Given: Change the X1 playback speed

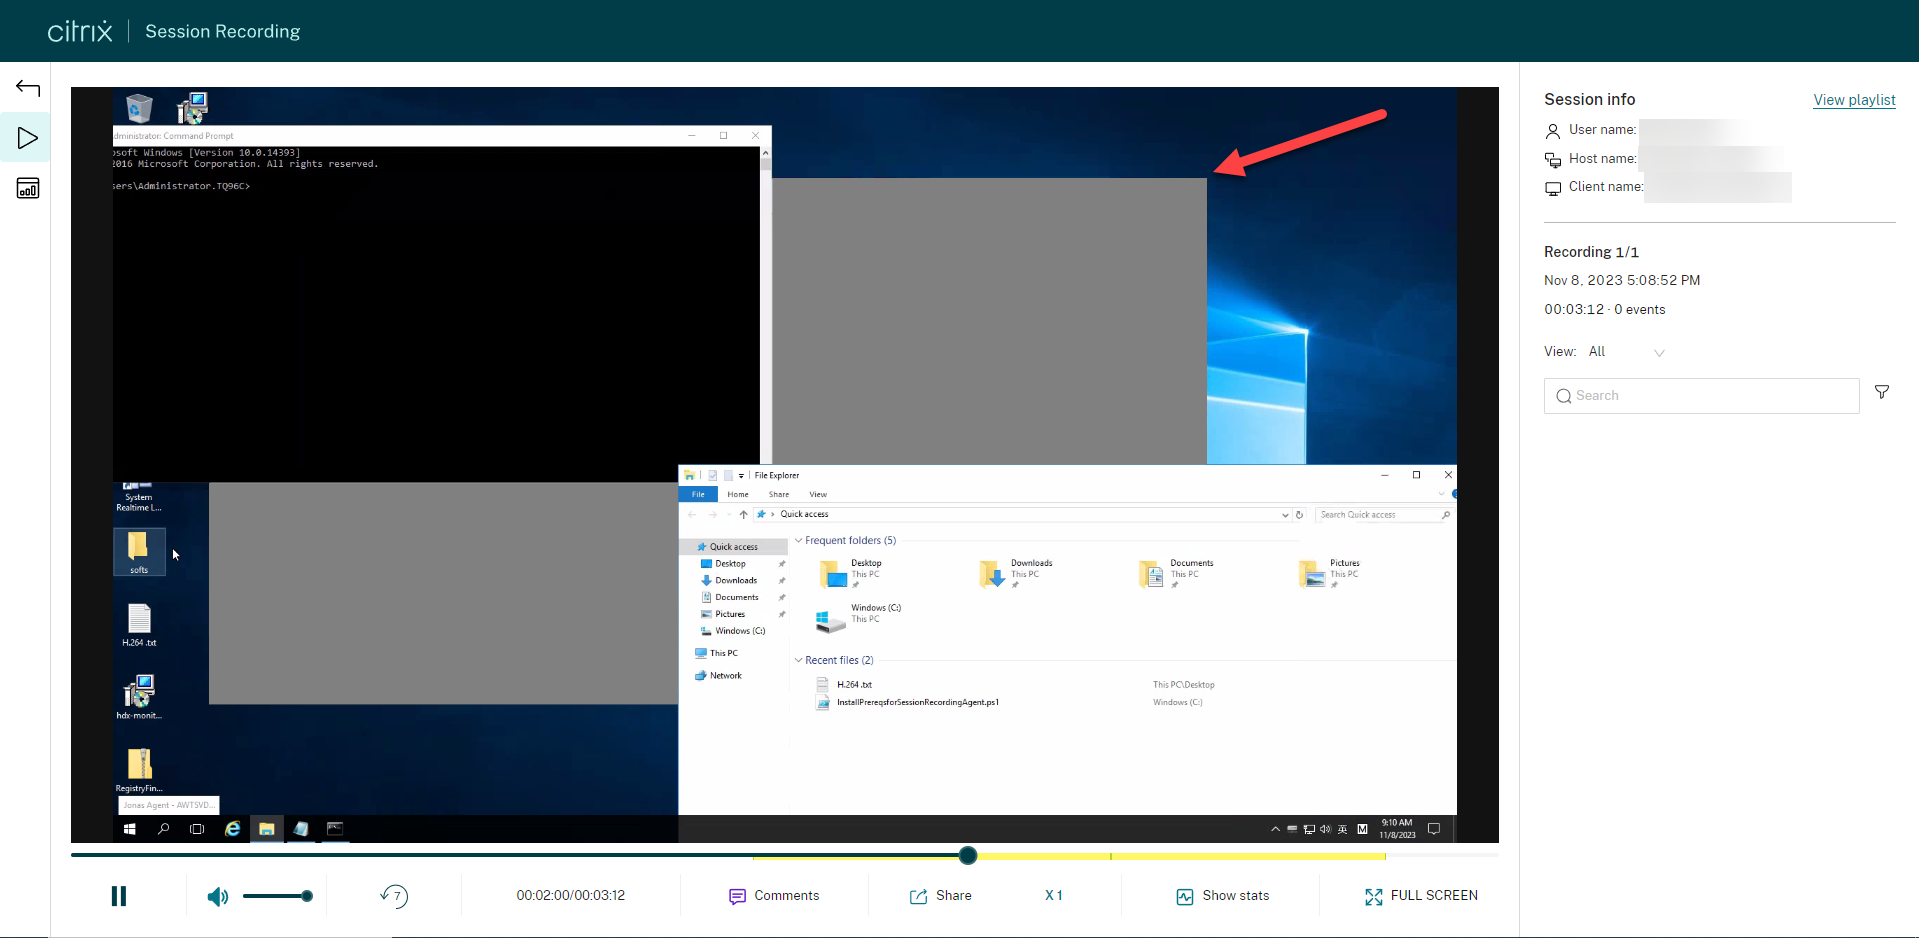Looking at the screenshot, I should point(1054,896).
